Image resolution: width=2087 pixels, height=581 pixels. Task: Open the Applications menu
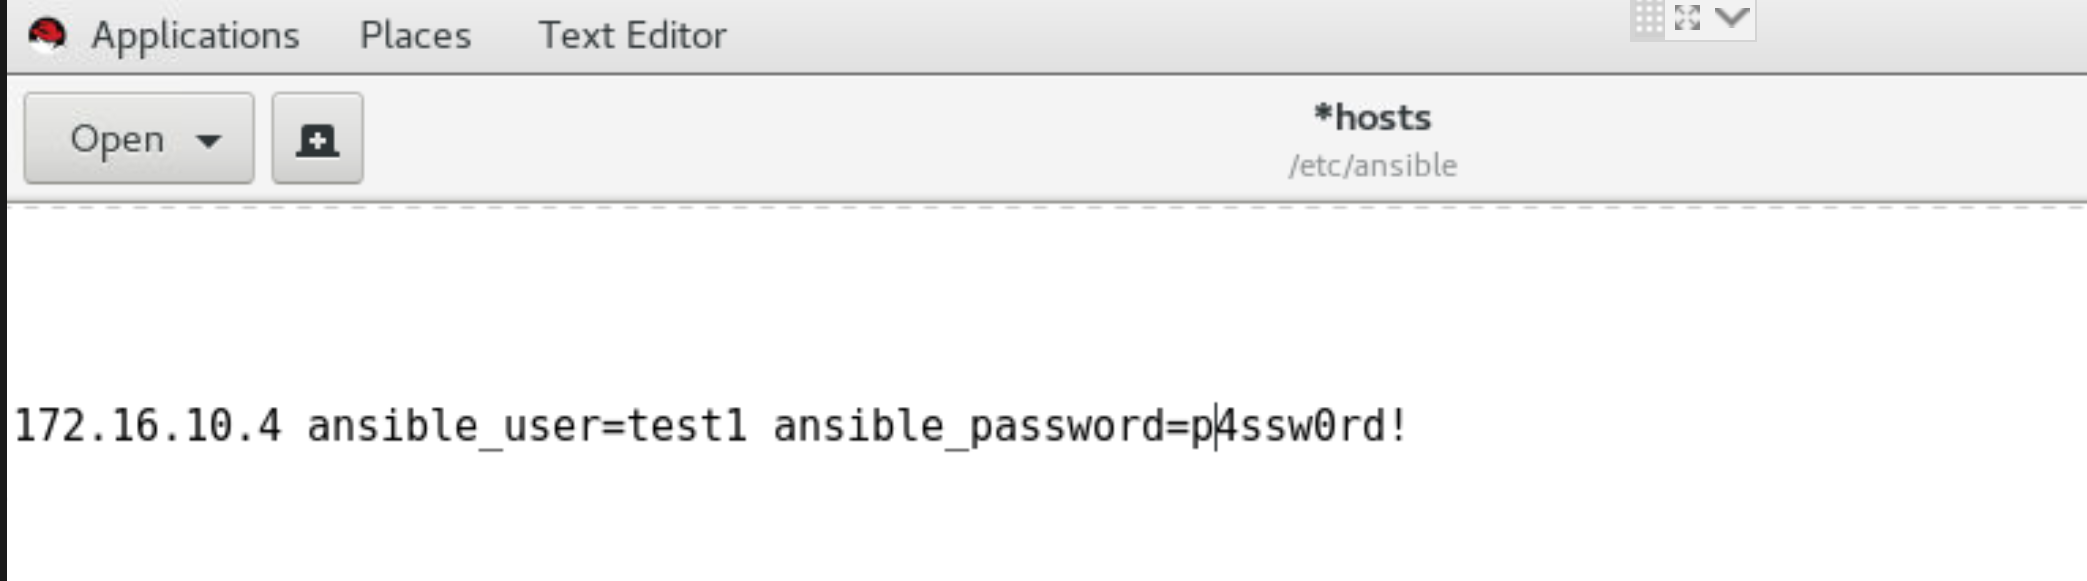195,36
